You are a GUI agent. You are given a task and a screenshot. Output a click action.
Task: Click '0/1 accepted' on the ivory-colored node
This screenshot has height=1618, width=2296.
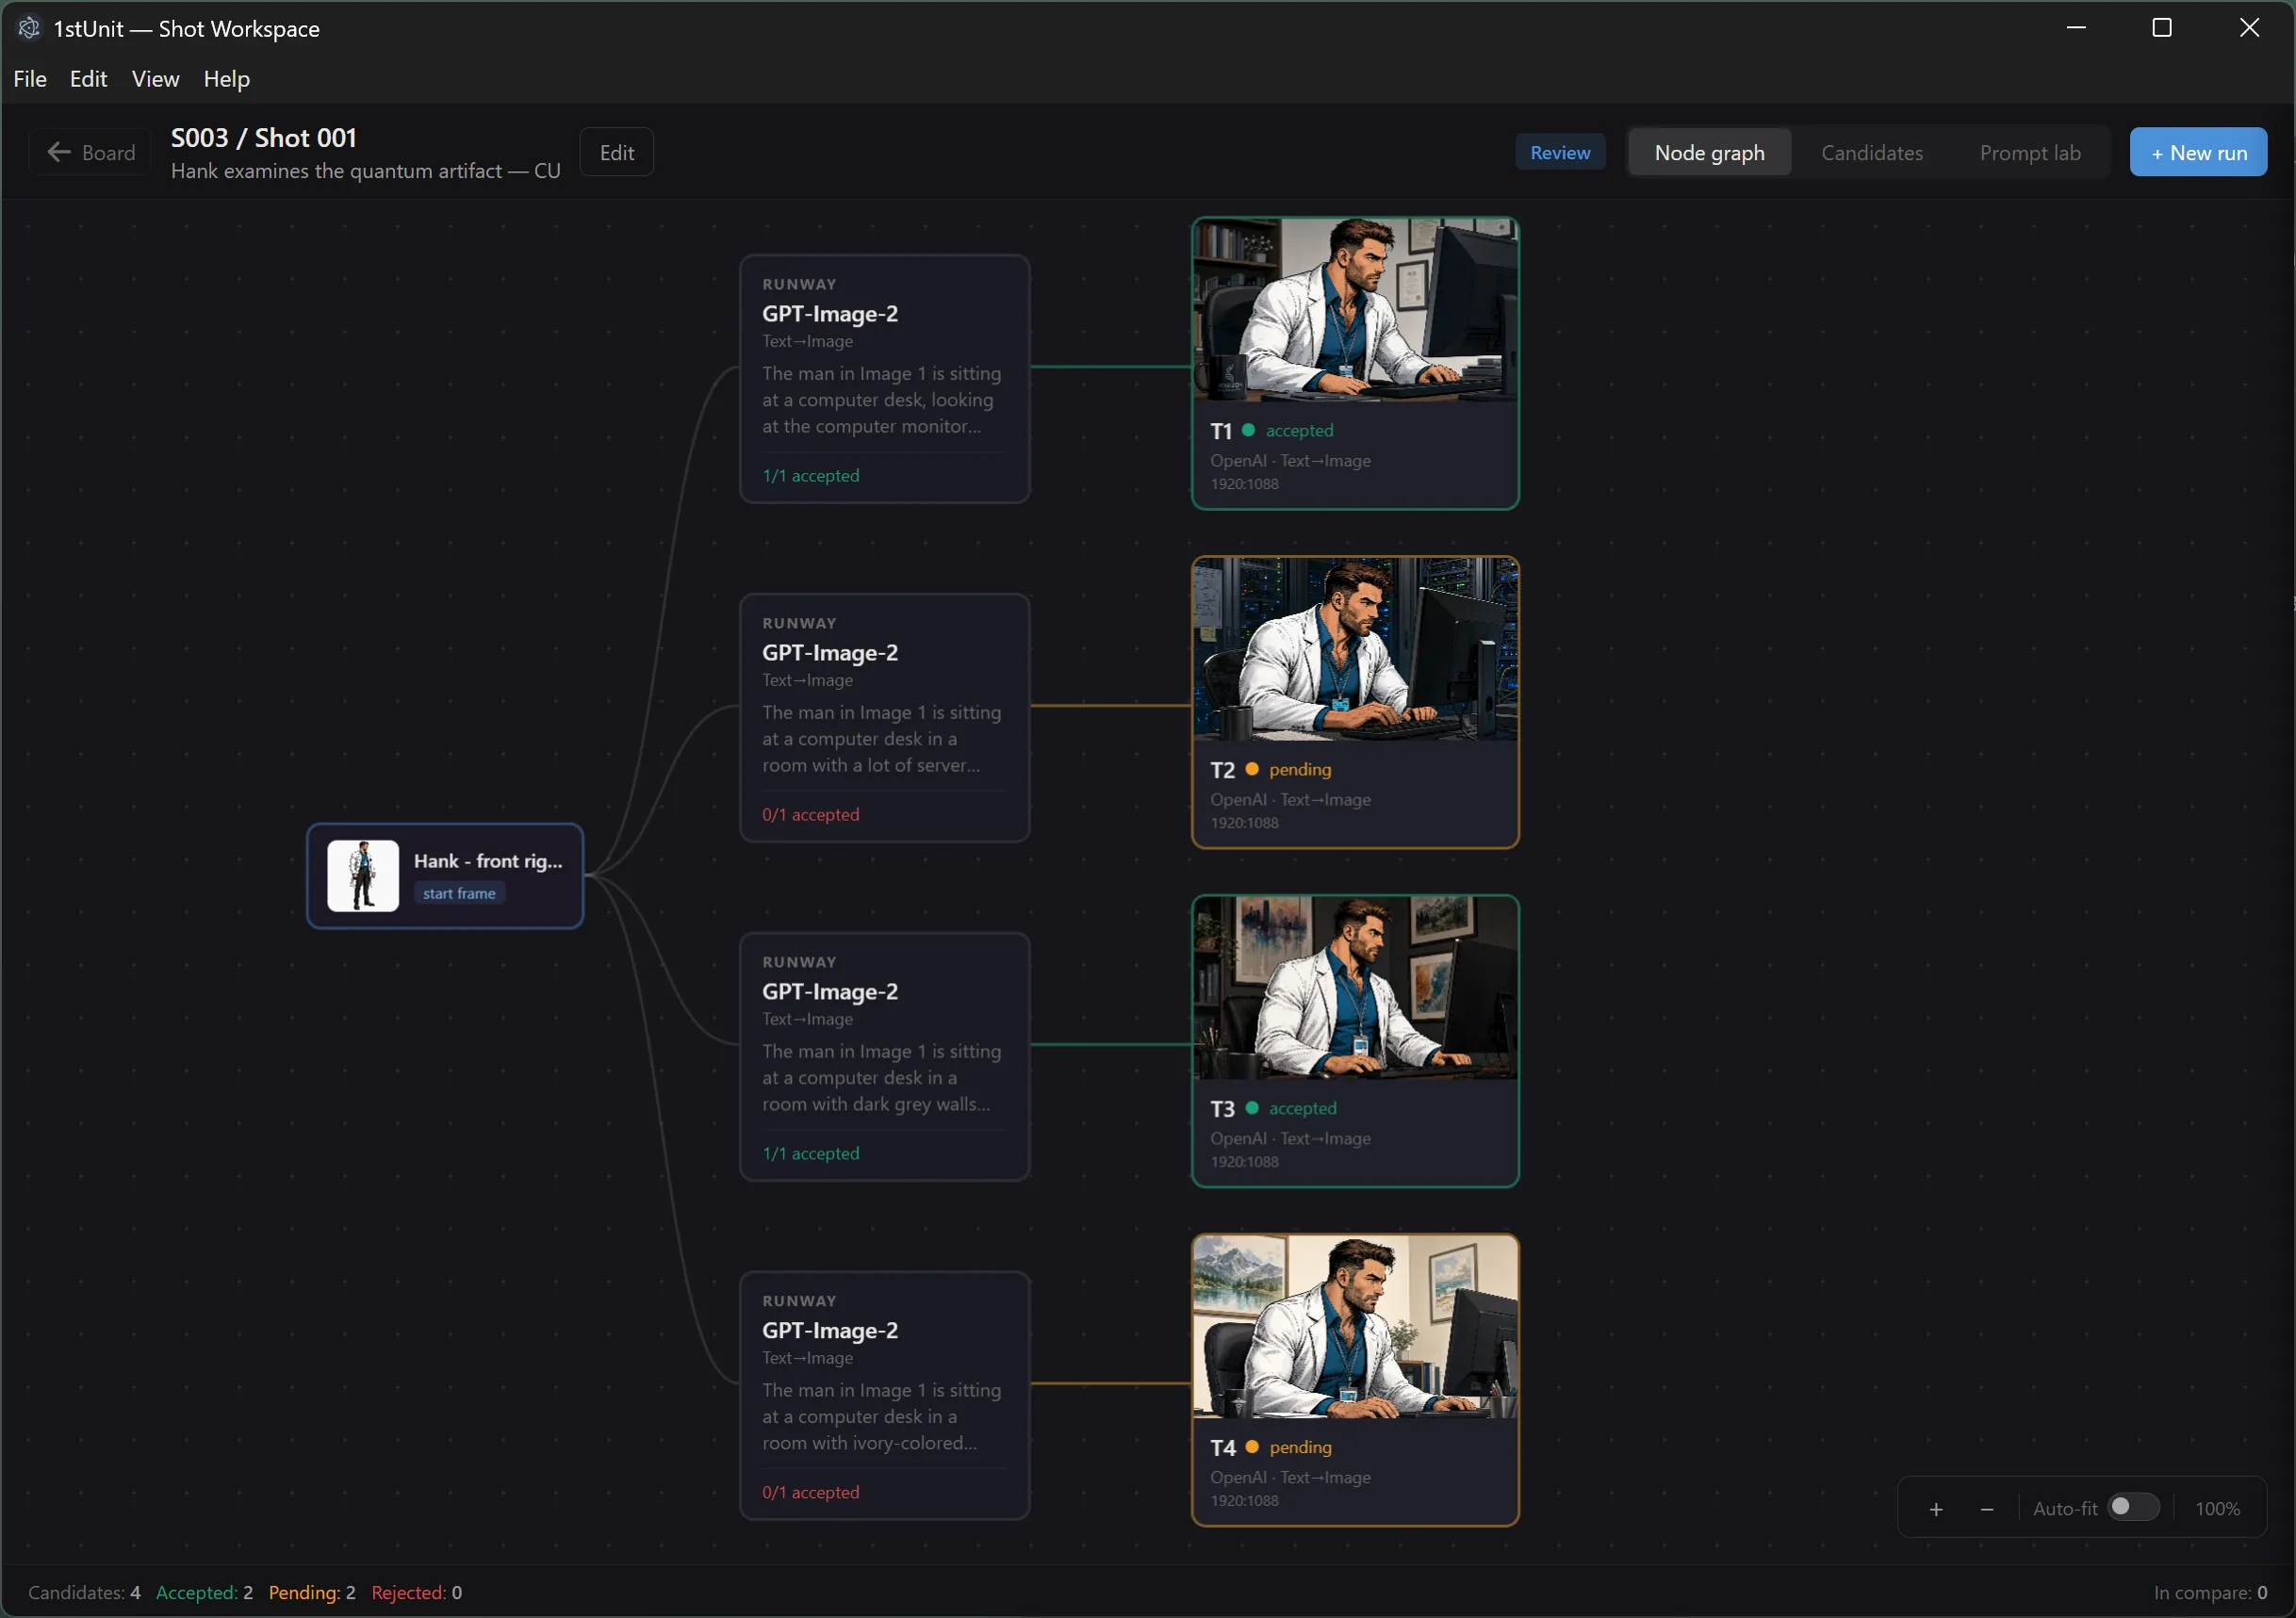point(810,1493)
